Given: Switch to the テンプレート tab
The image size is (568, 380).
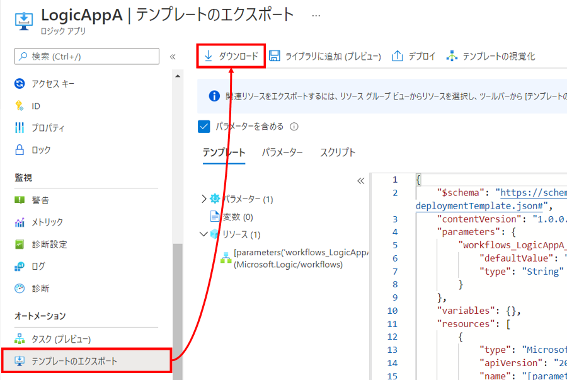Looking at the screenshot, I should [x=224, y=153].
